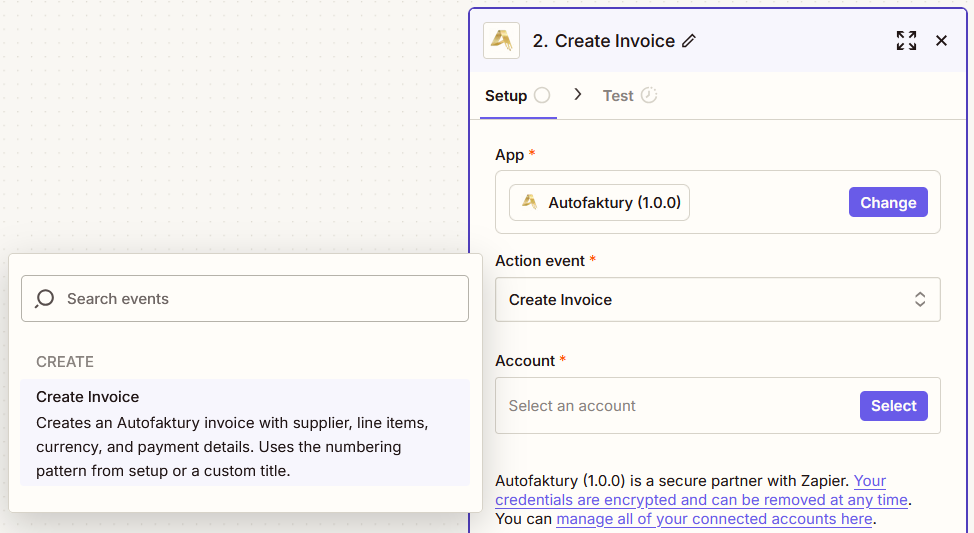This screenshot has width=974, height=533.
Task: Click the pencil icon to rename step
Action: [x=689, y=41]
